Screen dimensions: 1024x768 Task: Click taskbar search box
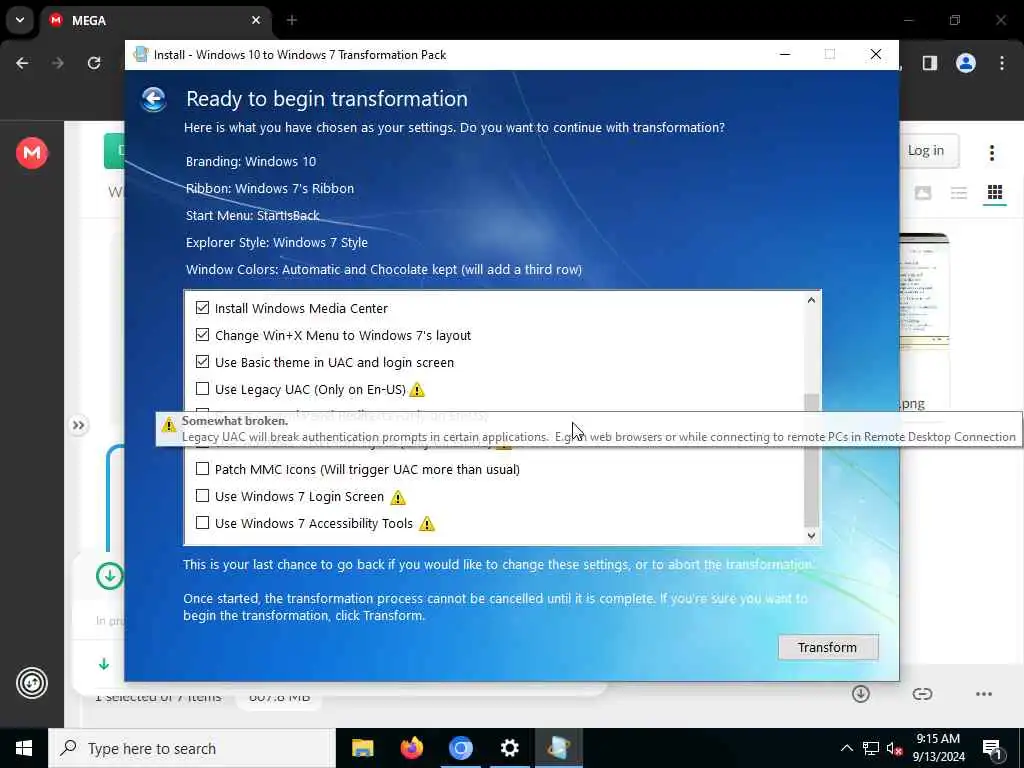[x=191, y=748]
